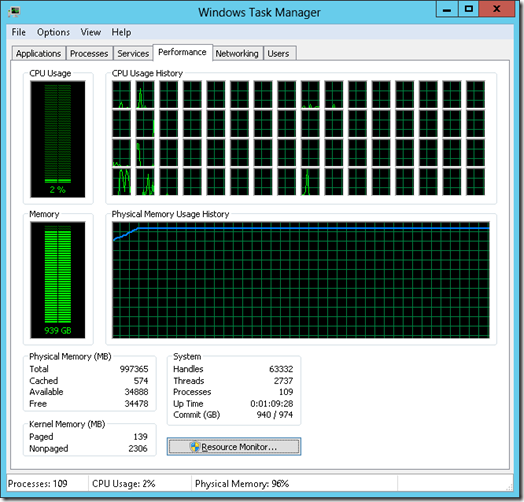Image resolution: width=524 pixels, height=502 pixels.
Task: Click Kernel Paged value 139
Action: pyautogui.click(x=140, y=436)
